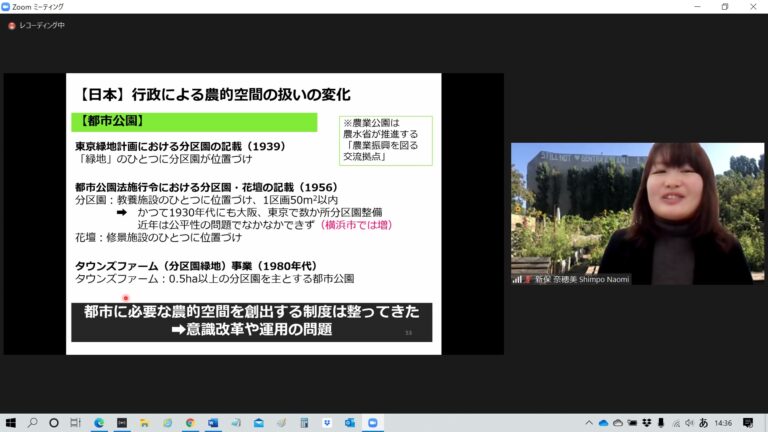The width and height of the screenshot is (768, 432).
Task: Click the pink text (横浜市では増)
Action: pyautogui.click(x=357, y=225)
